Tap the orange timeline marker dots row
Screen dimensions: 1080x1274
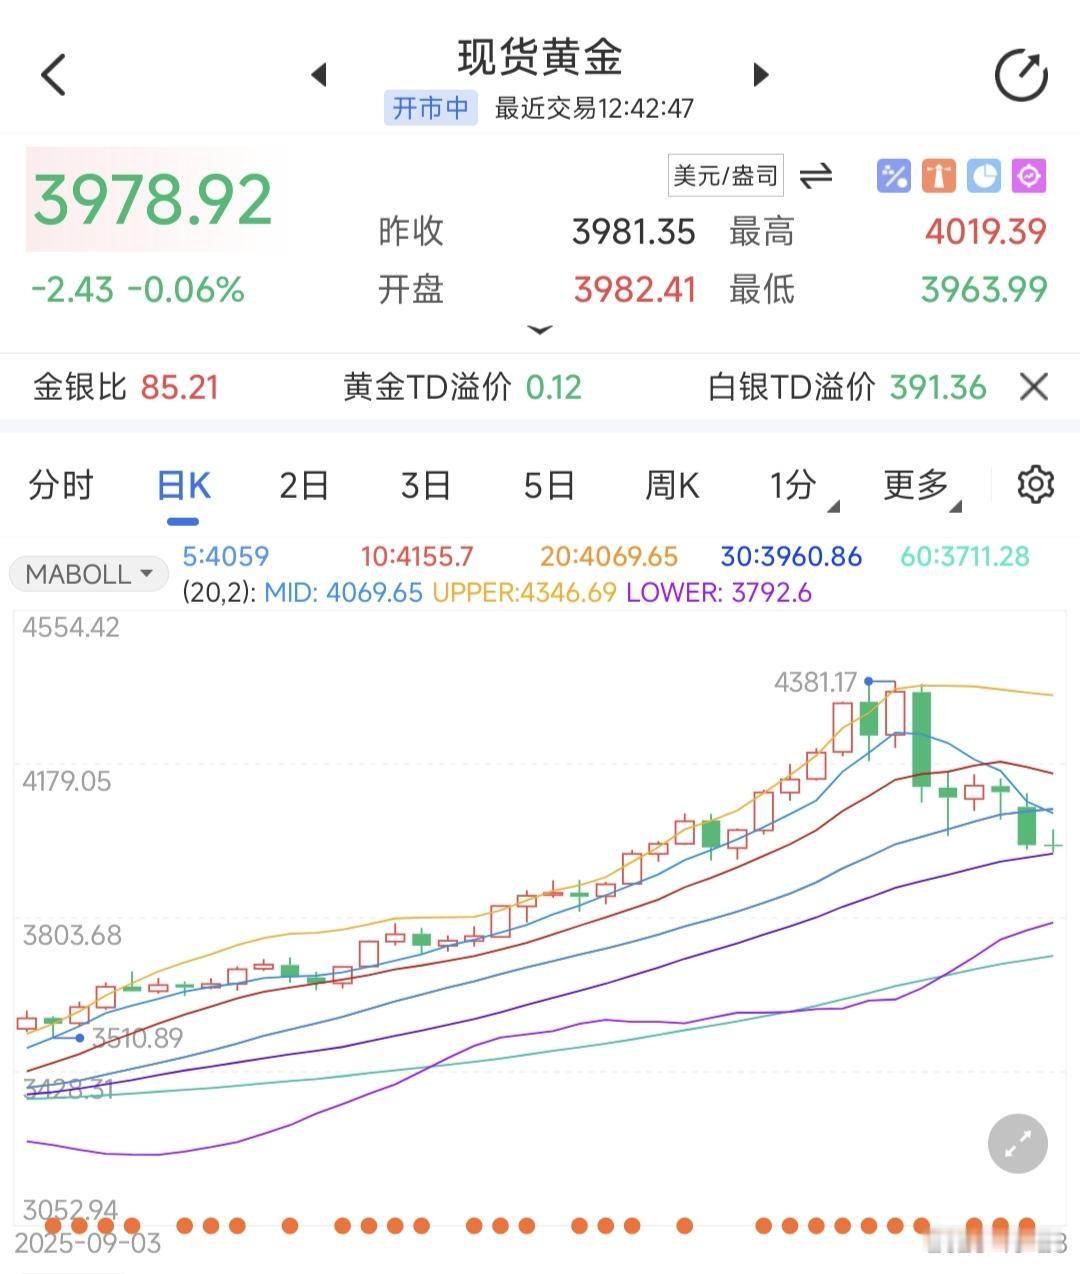click(540, 1226)
